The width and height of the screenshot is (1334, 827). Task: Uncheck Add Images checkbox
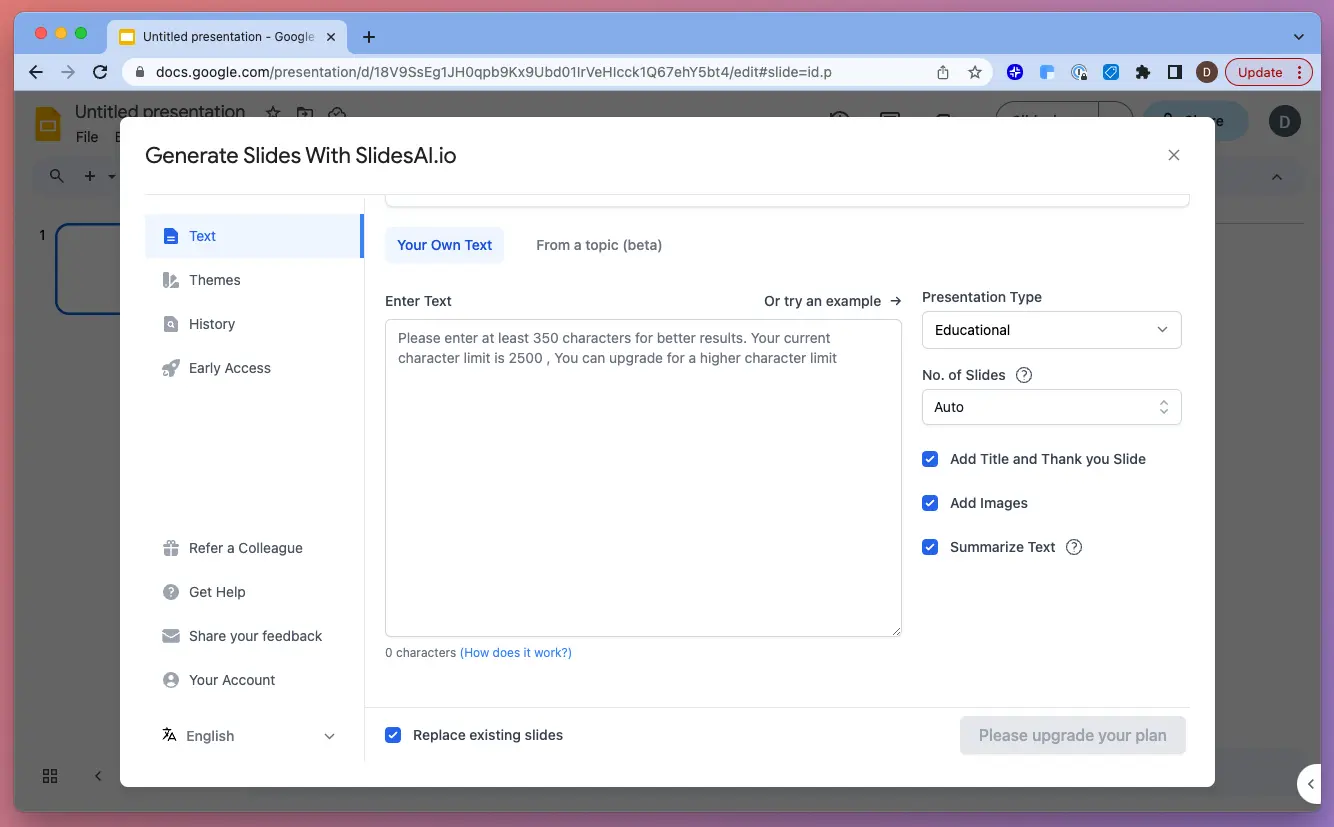pyautogui.click(x=930, y=503)
